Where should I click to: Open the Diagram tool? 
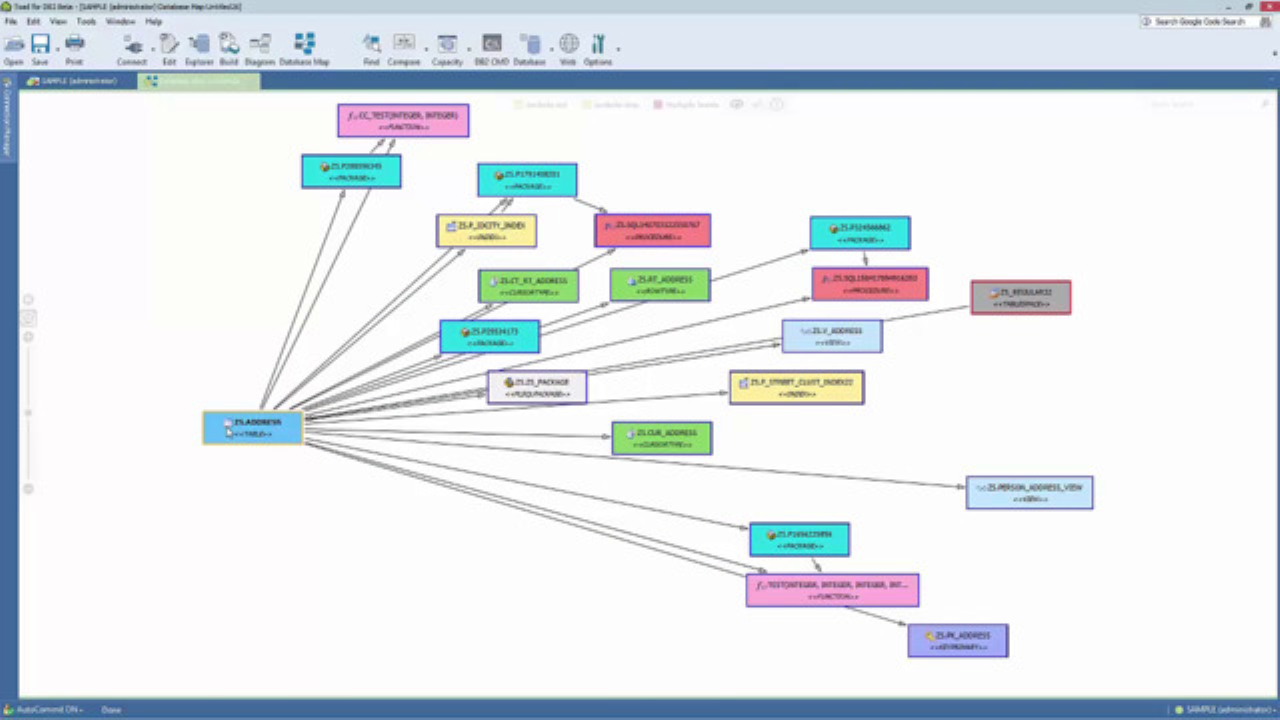260,48
